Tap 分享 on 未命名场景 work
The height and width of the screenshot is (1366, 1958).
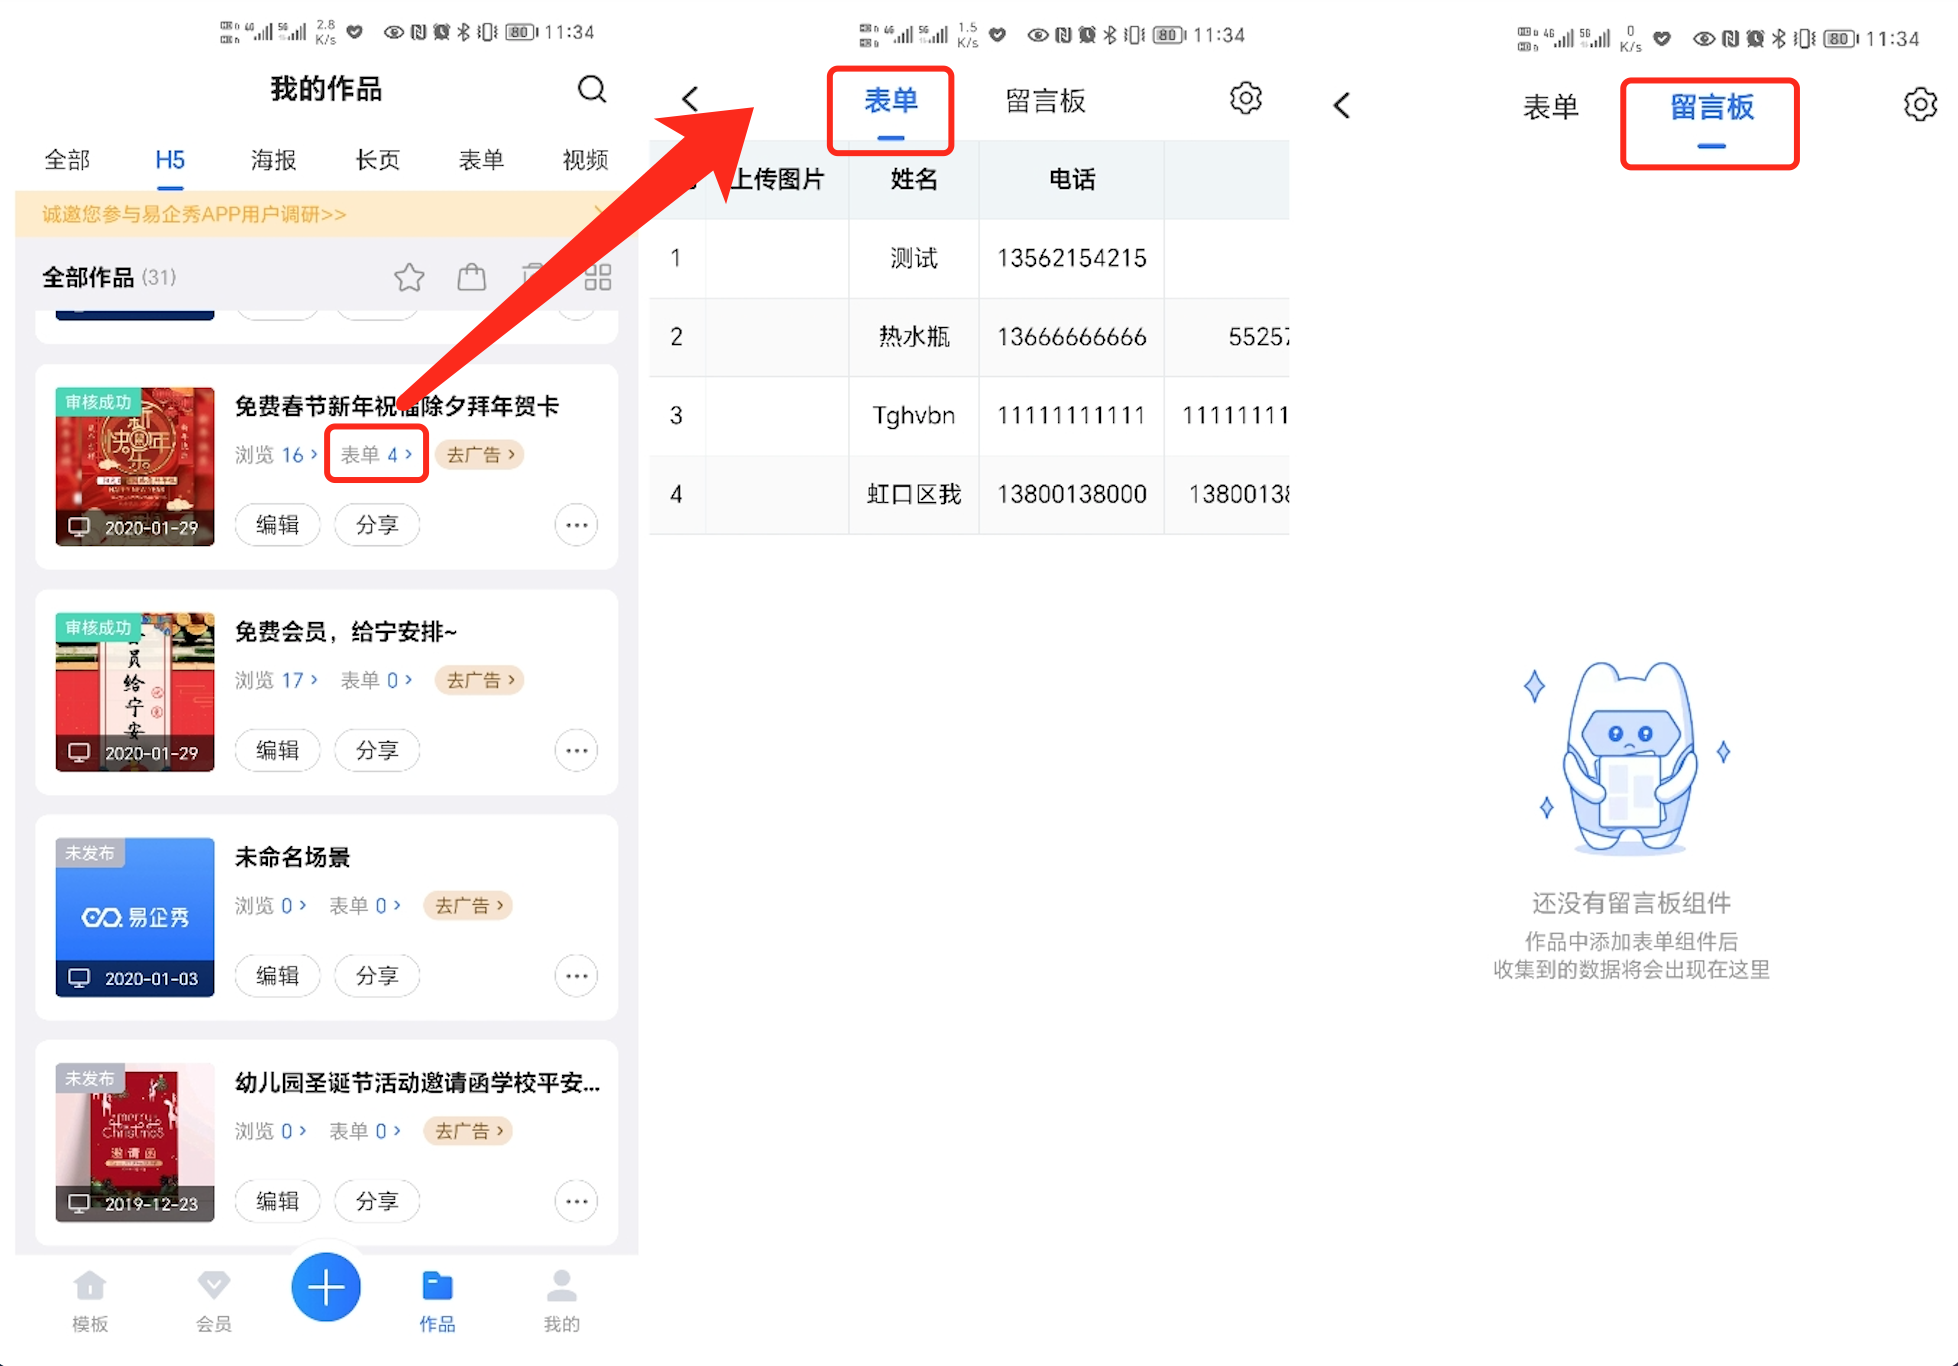376,975
